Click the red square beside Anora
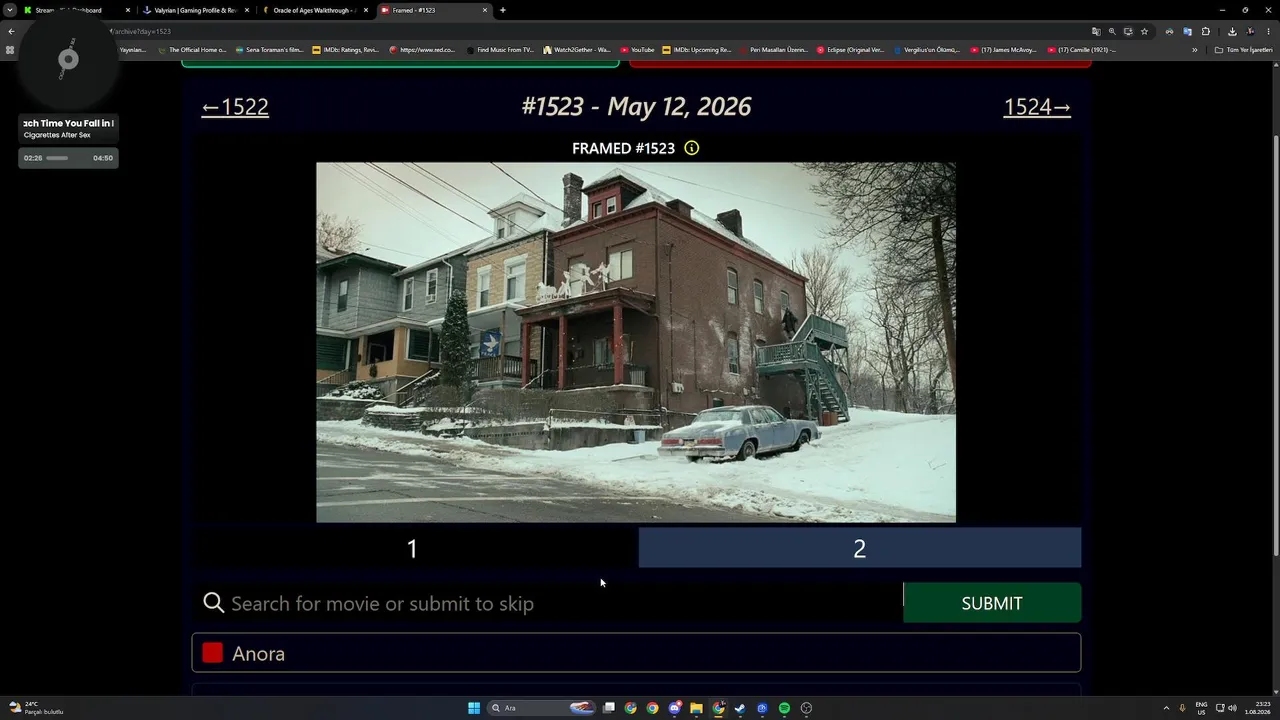The image size is (1280, 720). click(x=212, y=653)
